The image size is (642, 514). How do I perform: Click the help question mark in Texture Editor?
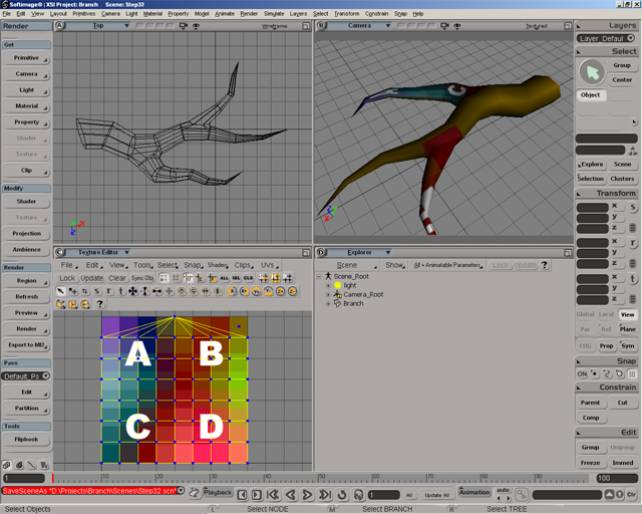point(99,304)
